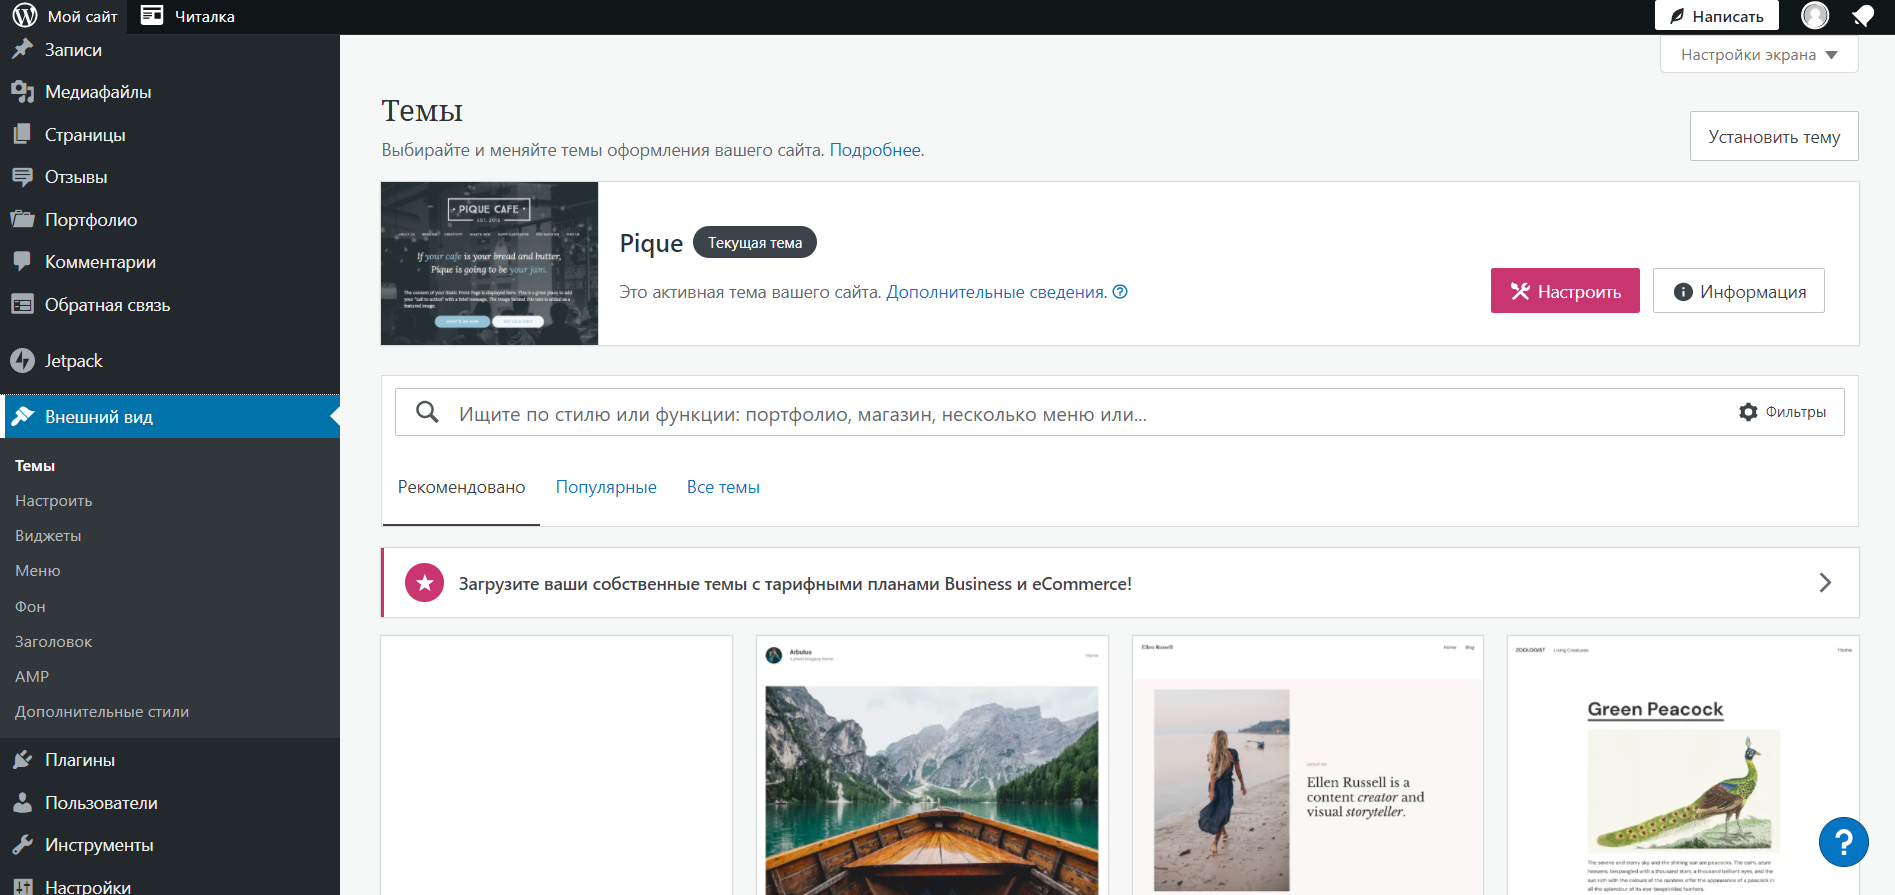The height and width of the screenshot is (895, 1895).
Task: Open AMP submenu item
Action: click(x=32, y=677)
